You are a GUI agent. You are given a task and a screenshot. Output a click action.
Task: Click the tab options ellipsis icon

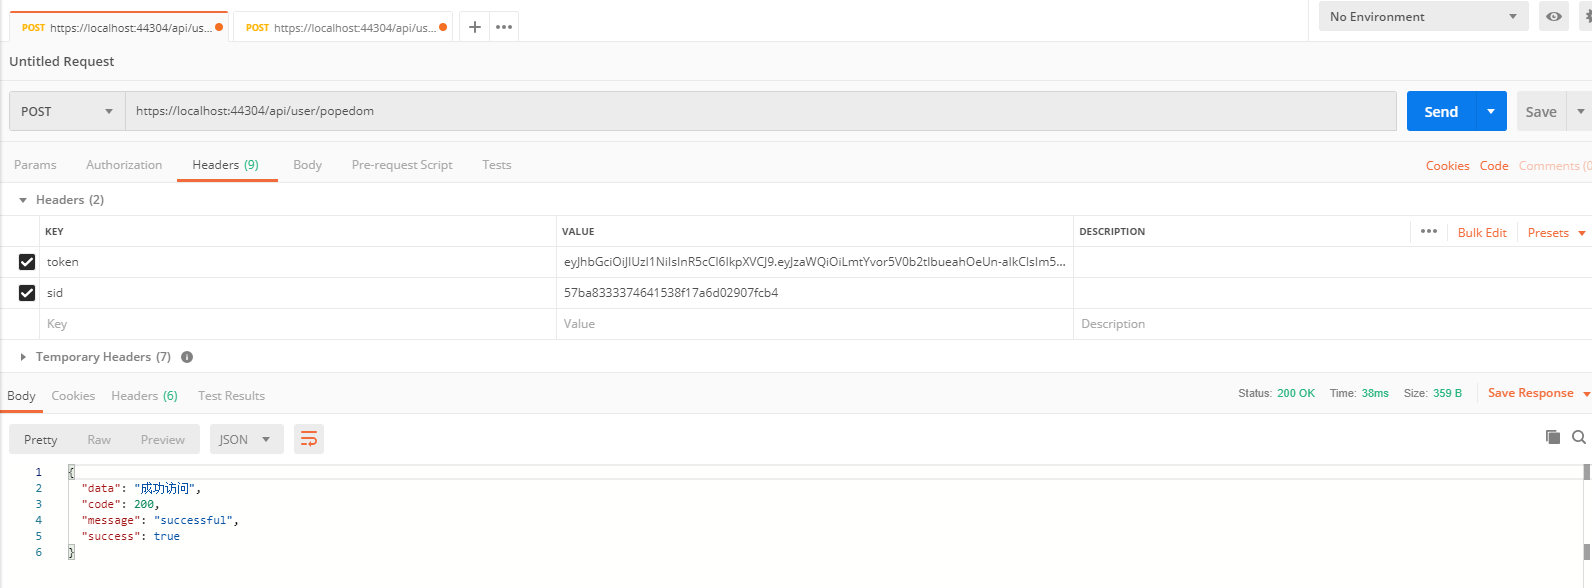click(x=504, y=27)
